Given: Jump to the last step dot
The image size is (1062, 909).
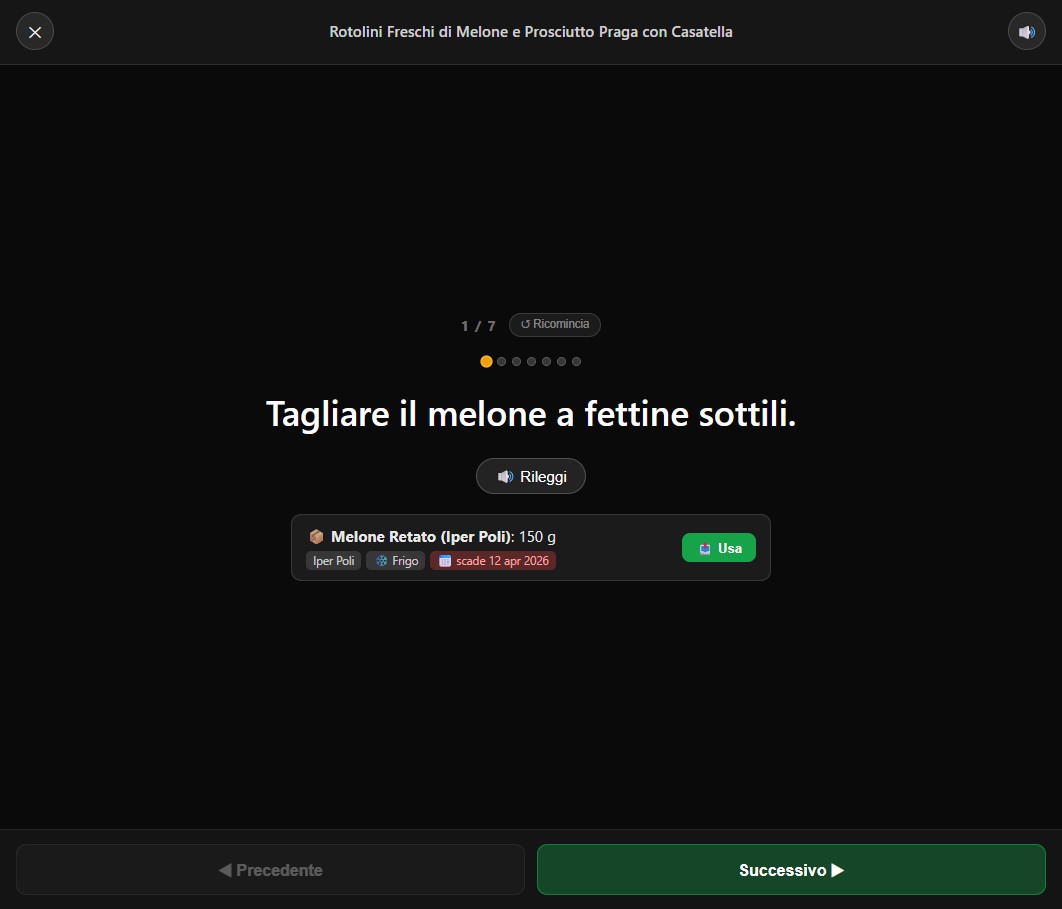Looking at the screenshot, I should coord(576,361).
